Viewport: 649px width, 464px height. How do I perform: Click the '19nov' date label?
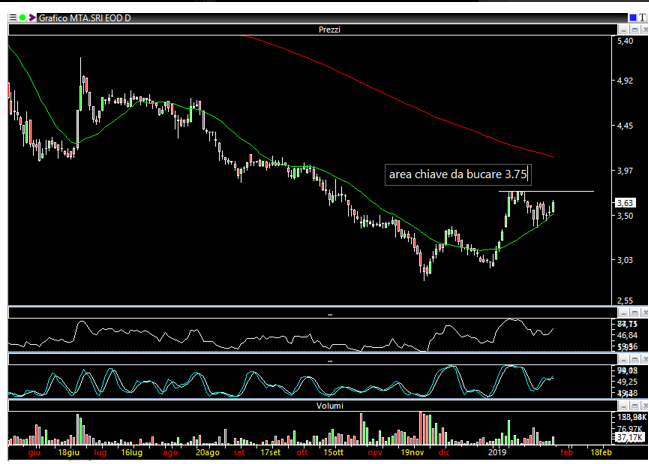(x=412, y=452)
